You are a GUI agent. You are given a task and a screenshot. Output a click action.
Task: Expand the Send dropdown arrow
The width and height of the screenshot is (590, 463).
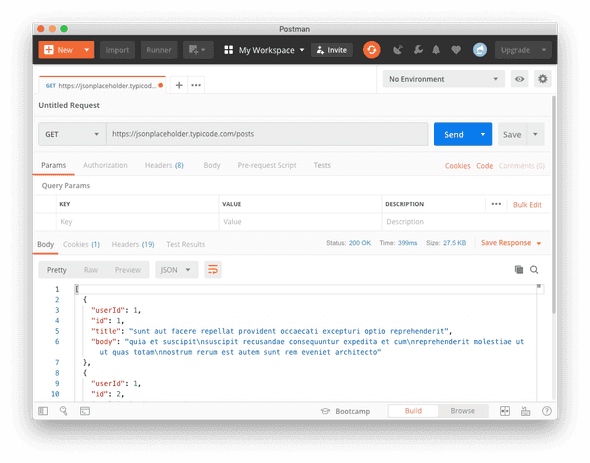click(483, 134)
